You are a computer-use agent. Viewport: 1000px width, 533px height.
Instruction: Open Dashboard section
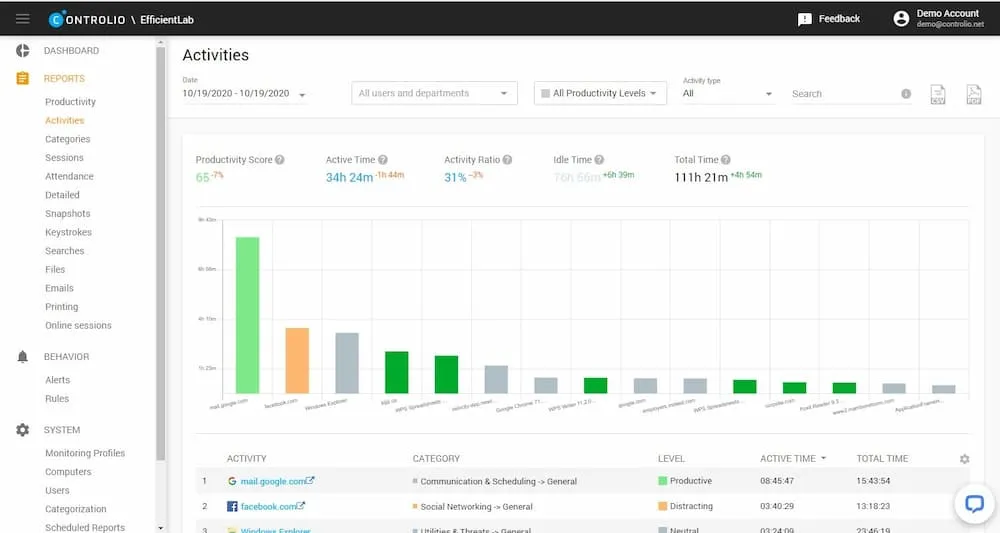pyautogui.click(x=71, y=50)
